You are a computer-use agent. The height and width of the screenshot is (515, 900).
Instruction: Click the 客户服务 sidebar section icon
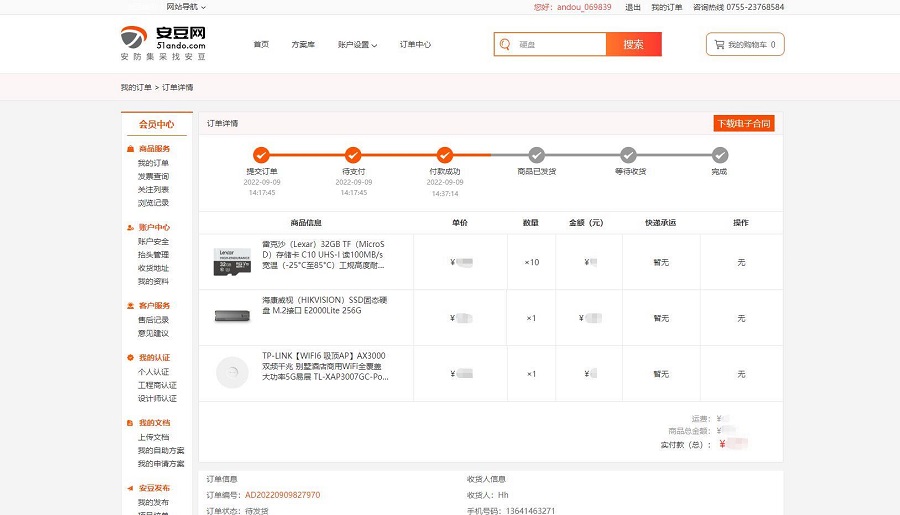130,306
